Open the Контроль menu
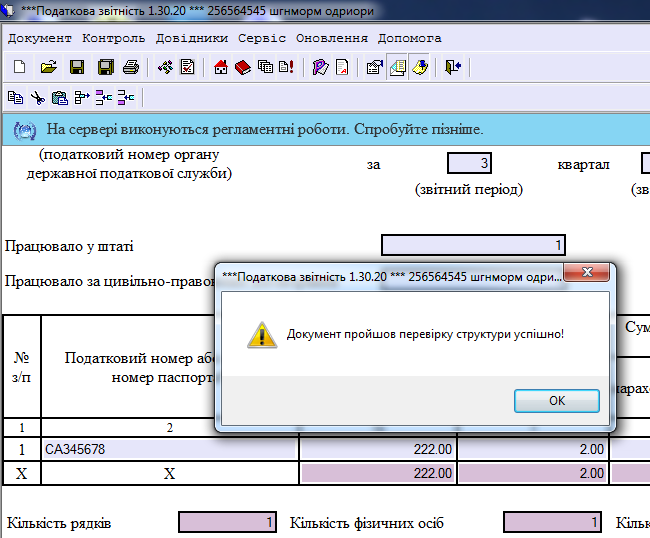The width and height of the screenshot is (650, 538). [114, 38]
